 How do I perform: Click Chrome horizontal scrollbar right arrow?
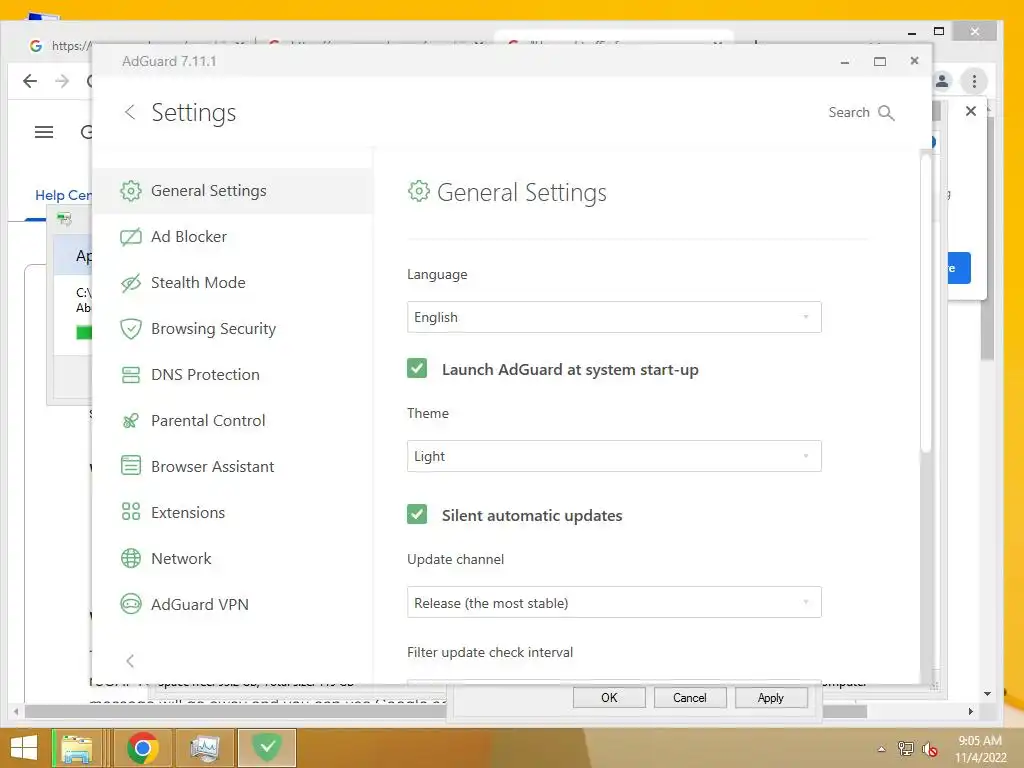[x=970, y=711]
